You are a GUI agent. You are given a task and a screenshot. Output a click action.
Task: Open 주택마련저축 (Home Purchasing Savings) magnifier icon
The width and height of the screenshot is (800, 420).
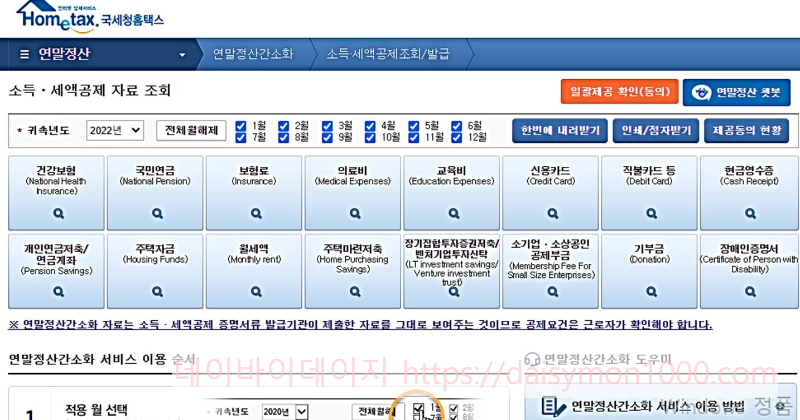pos(355,291)
